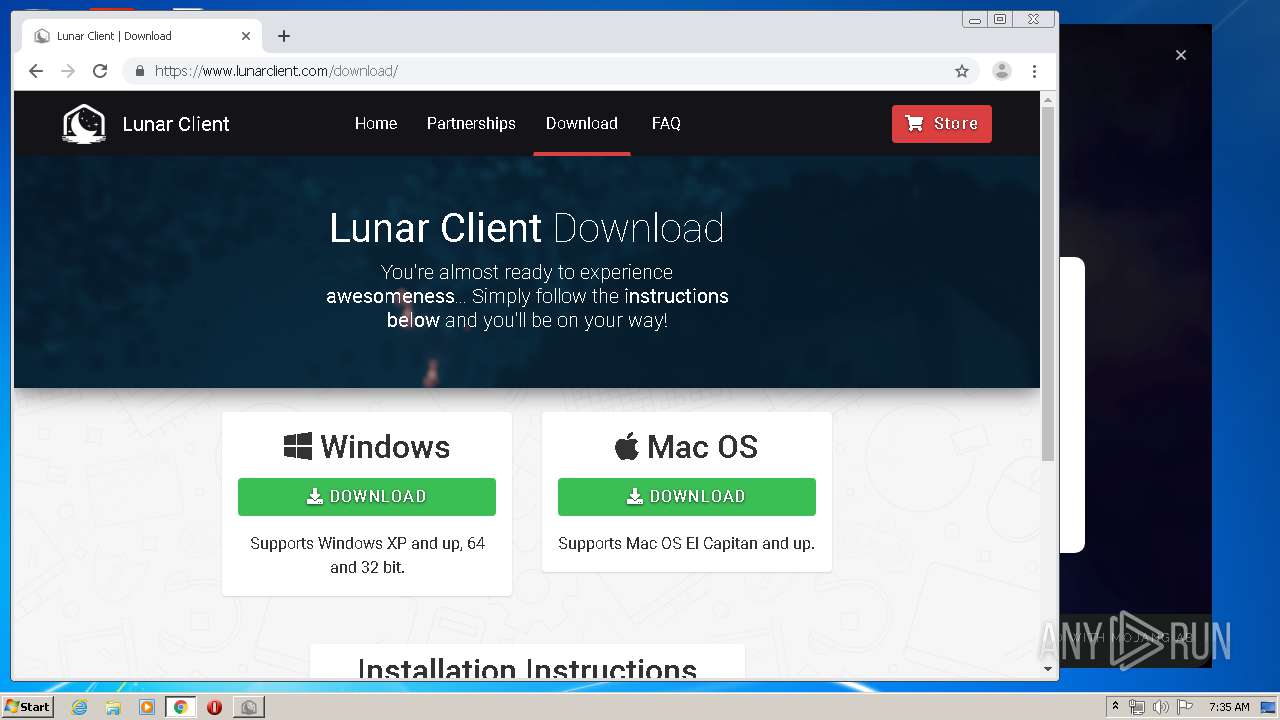This screenshot has width=1280, height=720.
Task: Switch to the last taskbar app
Action: click(x=248, y=707)
